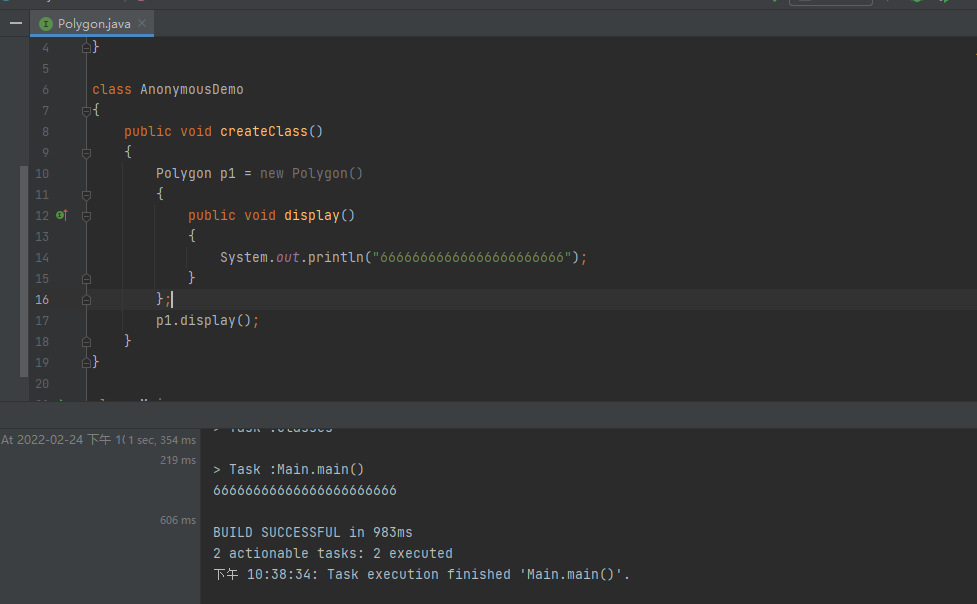Collapse the AnonymousDemo class body at line 7

(87, 111)
